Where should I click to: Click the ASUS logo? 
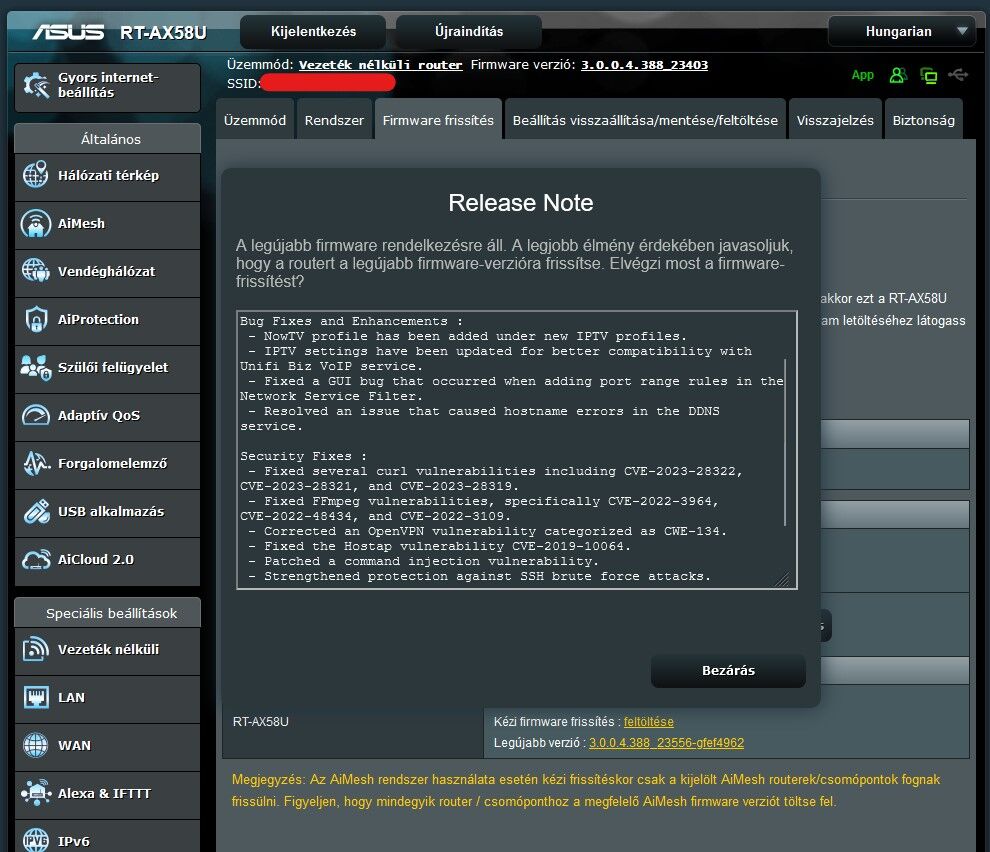coord(68,32)
